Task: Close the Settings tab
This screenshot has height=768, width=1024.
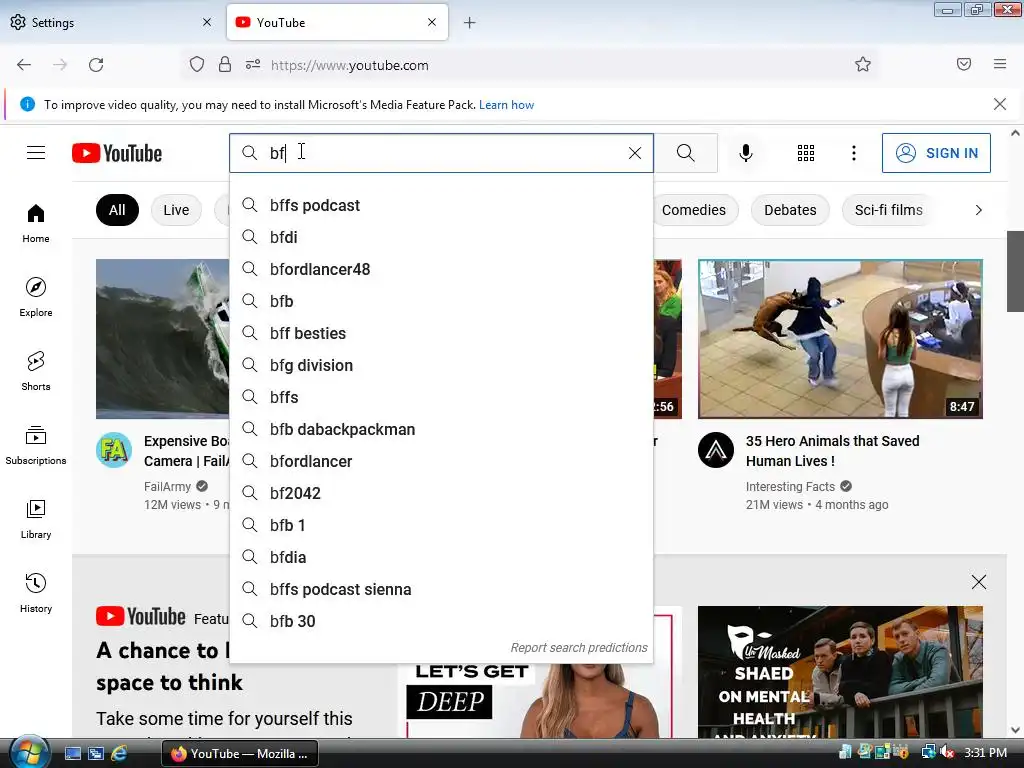Action: tap(207, 22)
